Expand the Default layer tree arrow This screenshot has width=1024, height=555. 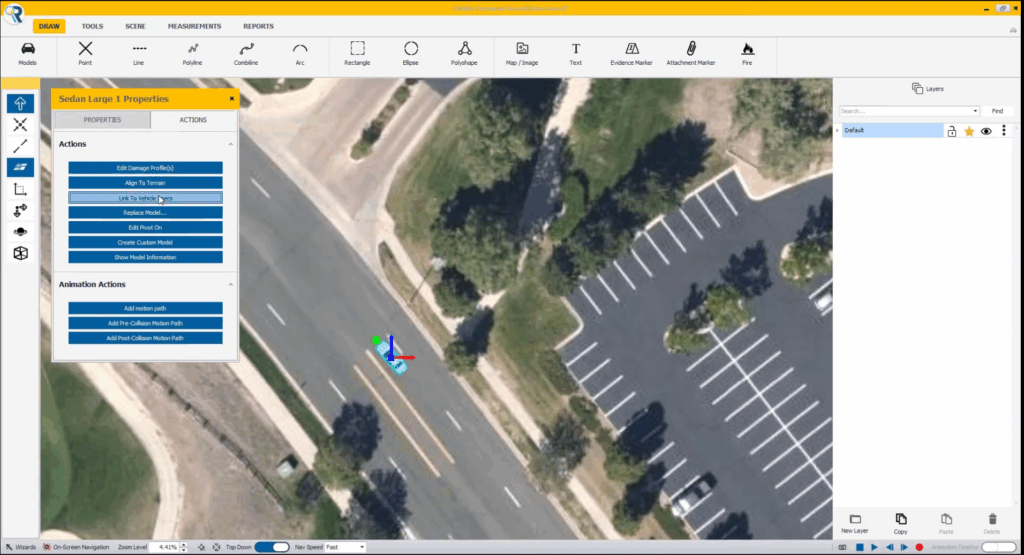tap(837, 131)
